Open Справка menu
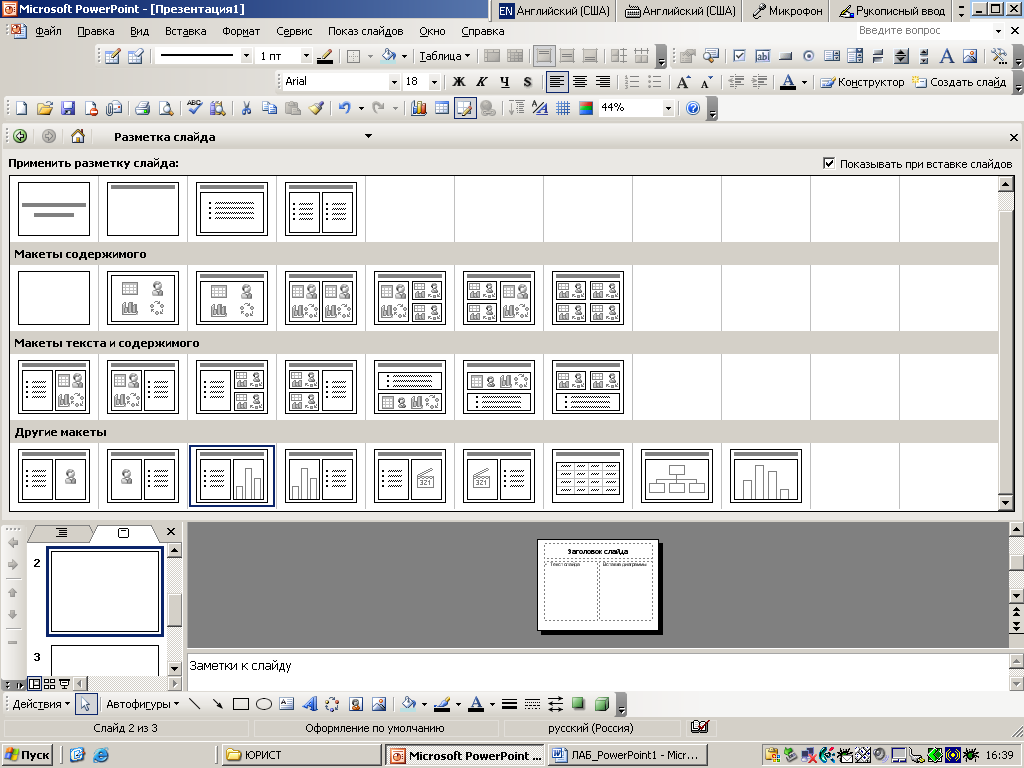This screenshot has width=1024, height=768. (483, 31)
